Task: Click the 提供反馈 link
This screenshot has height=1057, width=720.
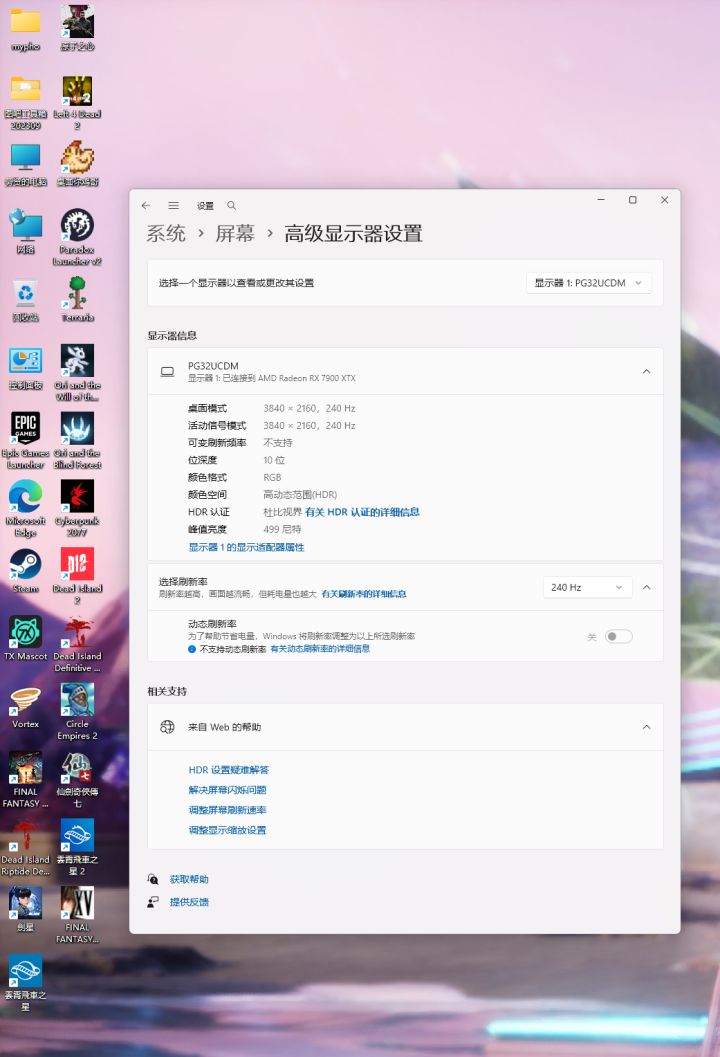Action: click(189, 902)
